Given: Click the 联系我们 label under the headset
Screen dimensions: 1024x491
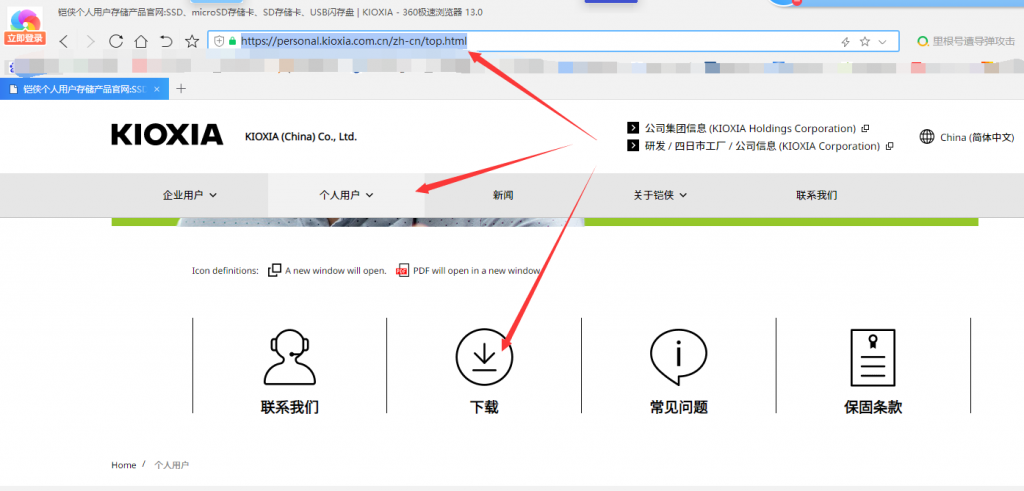Looking at the screenshot, I should [289, 407].
